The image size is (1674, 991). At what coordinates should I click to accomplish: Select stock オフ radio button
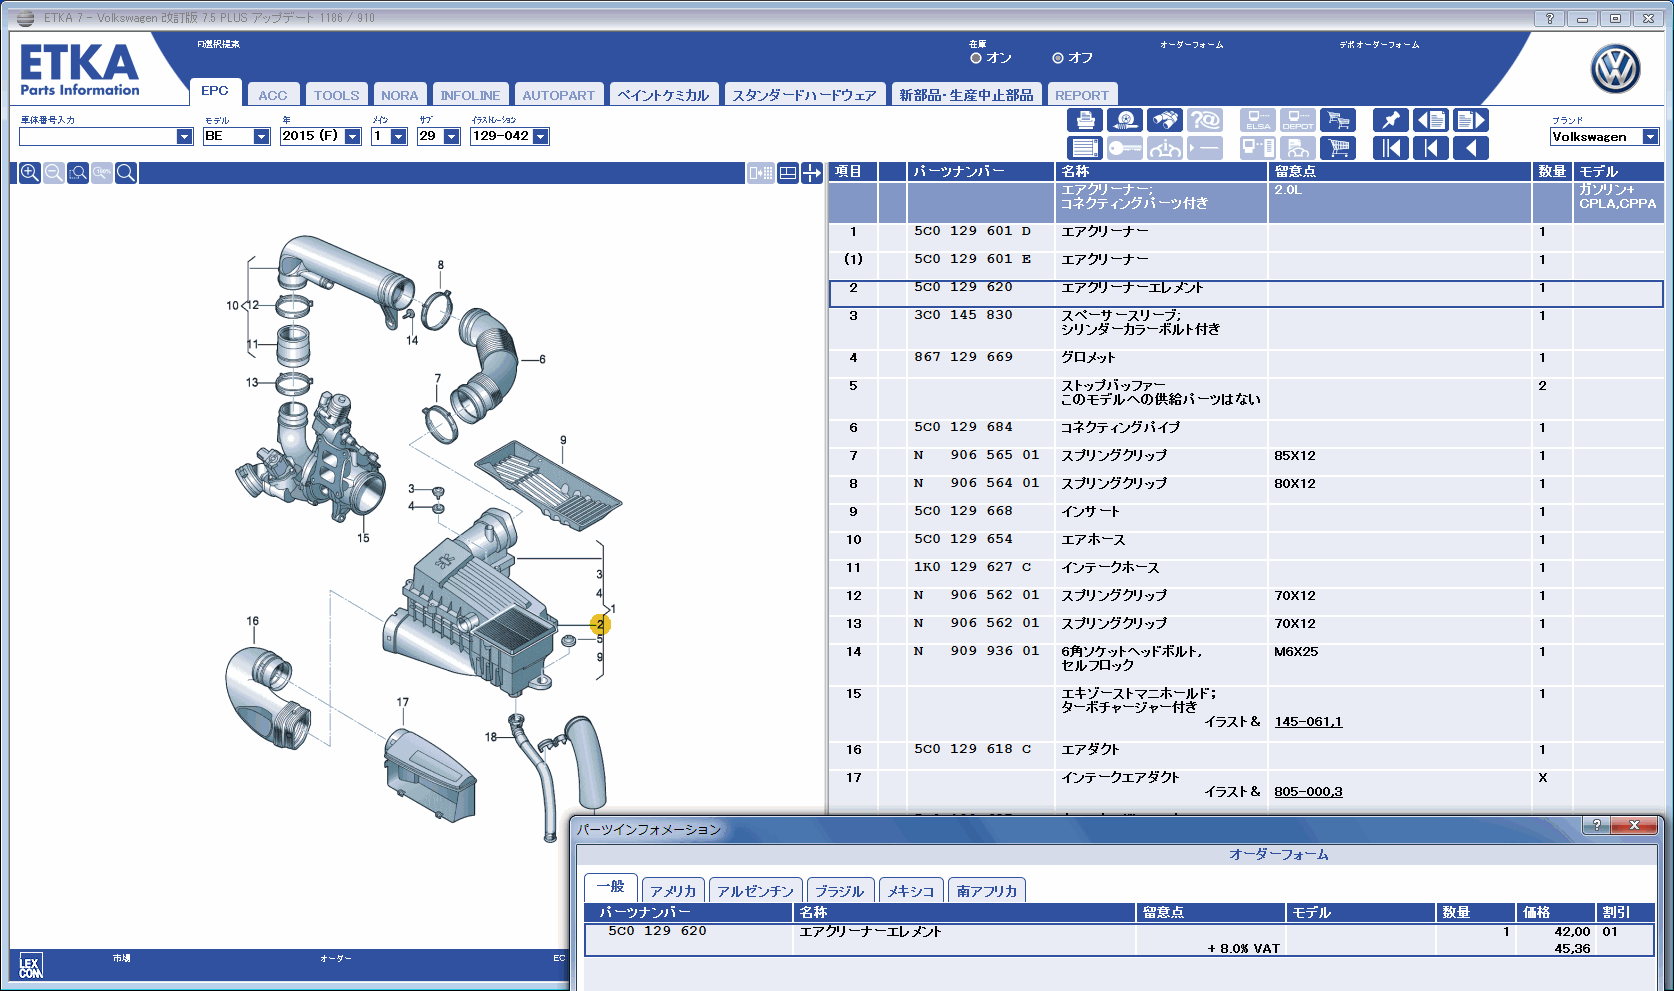point(1058,58)
